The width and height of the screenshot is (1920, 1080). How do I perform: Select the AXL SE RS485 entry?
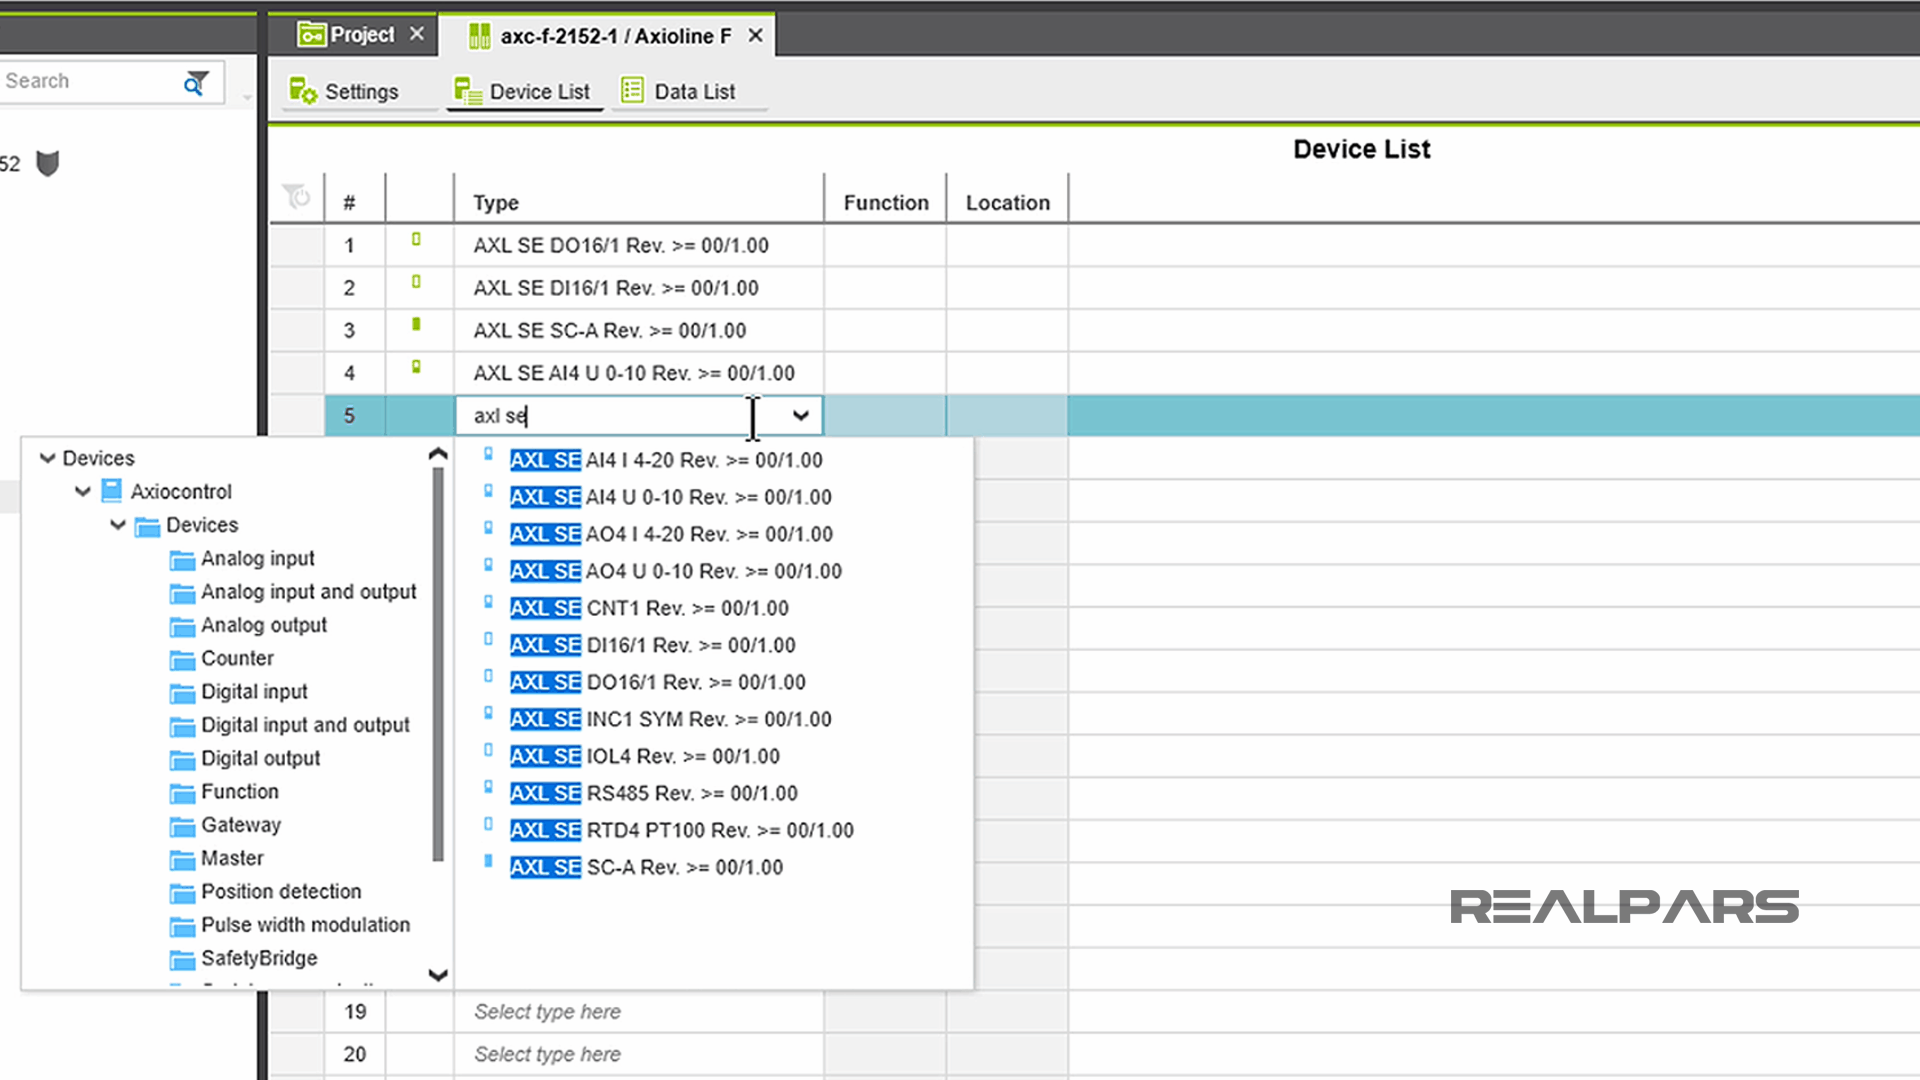point(653,792)
